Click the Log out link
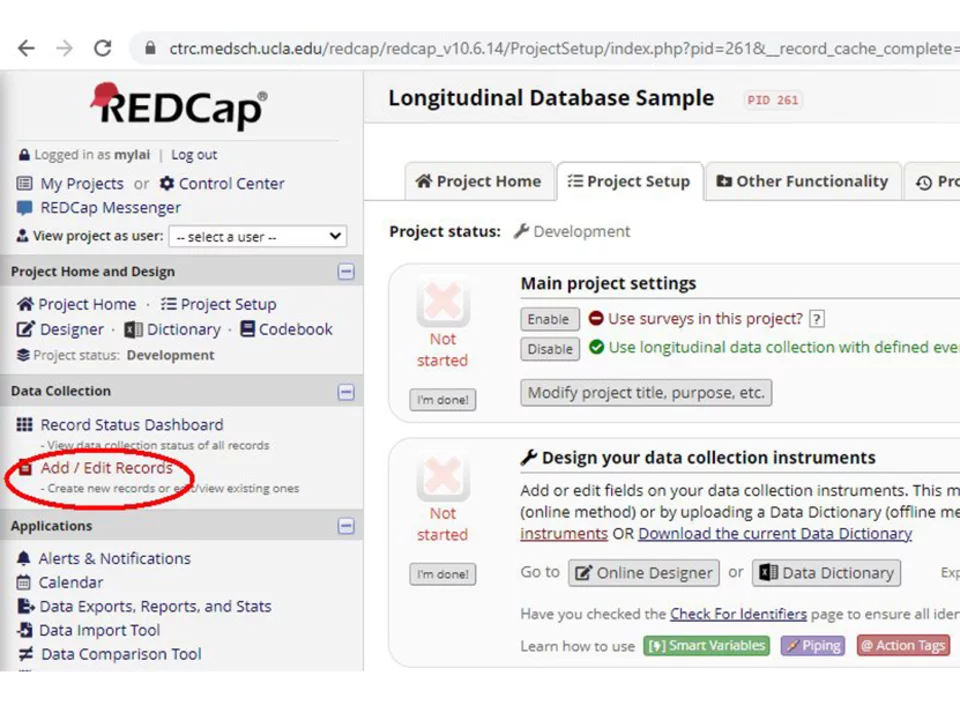The height and width of the screenshot is (720, 960). click(194, 154)
